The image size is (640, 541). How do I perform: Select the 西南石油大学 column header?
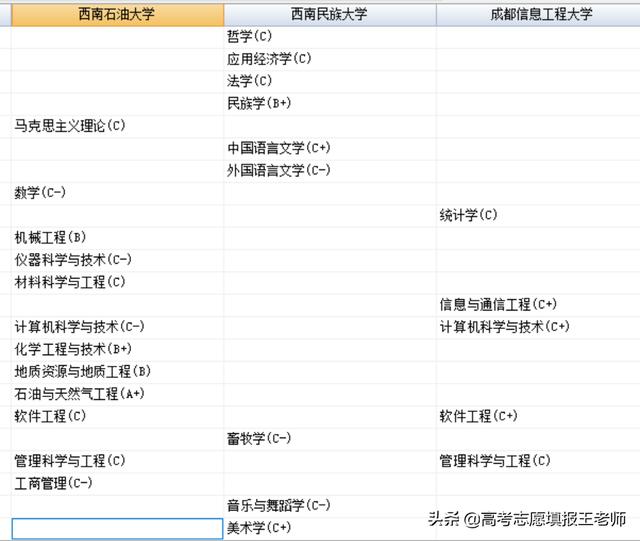(118, 15)
